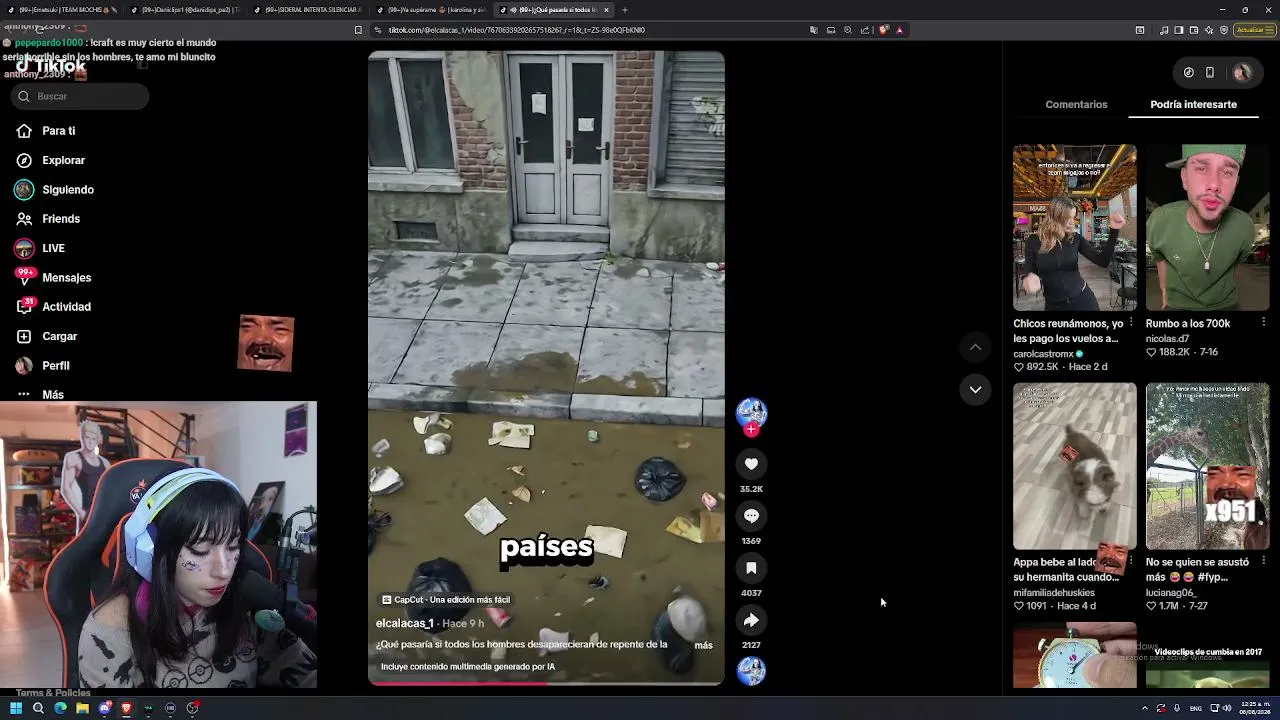
Task: Open Mensajes inbox
Action: click(66, 277)
